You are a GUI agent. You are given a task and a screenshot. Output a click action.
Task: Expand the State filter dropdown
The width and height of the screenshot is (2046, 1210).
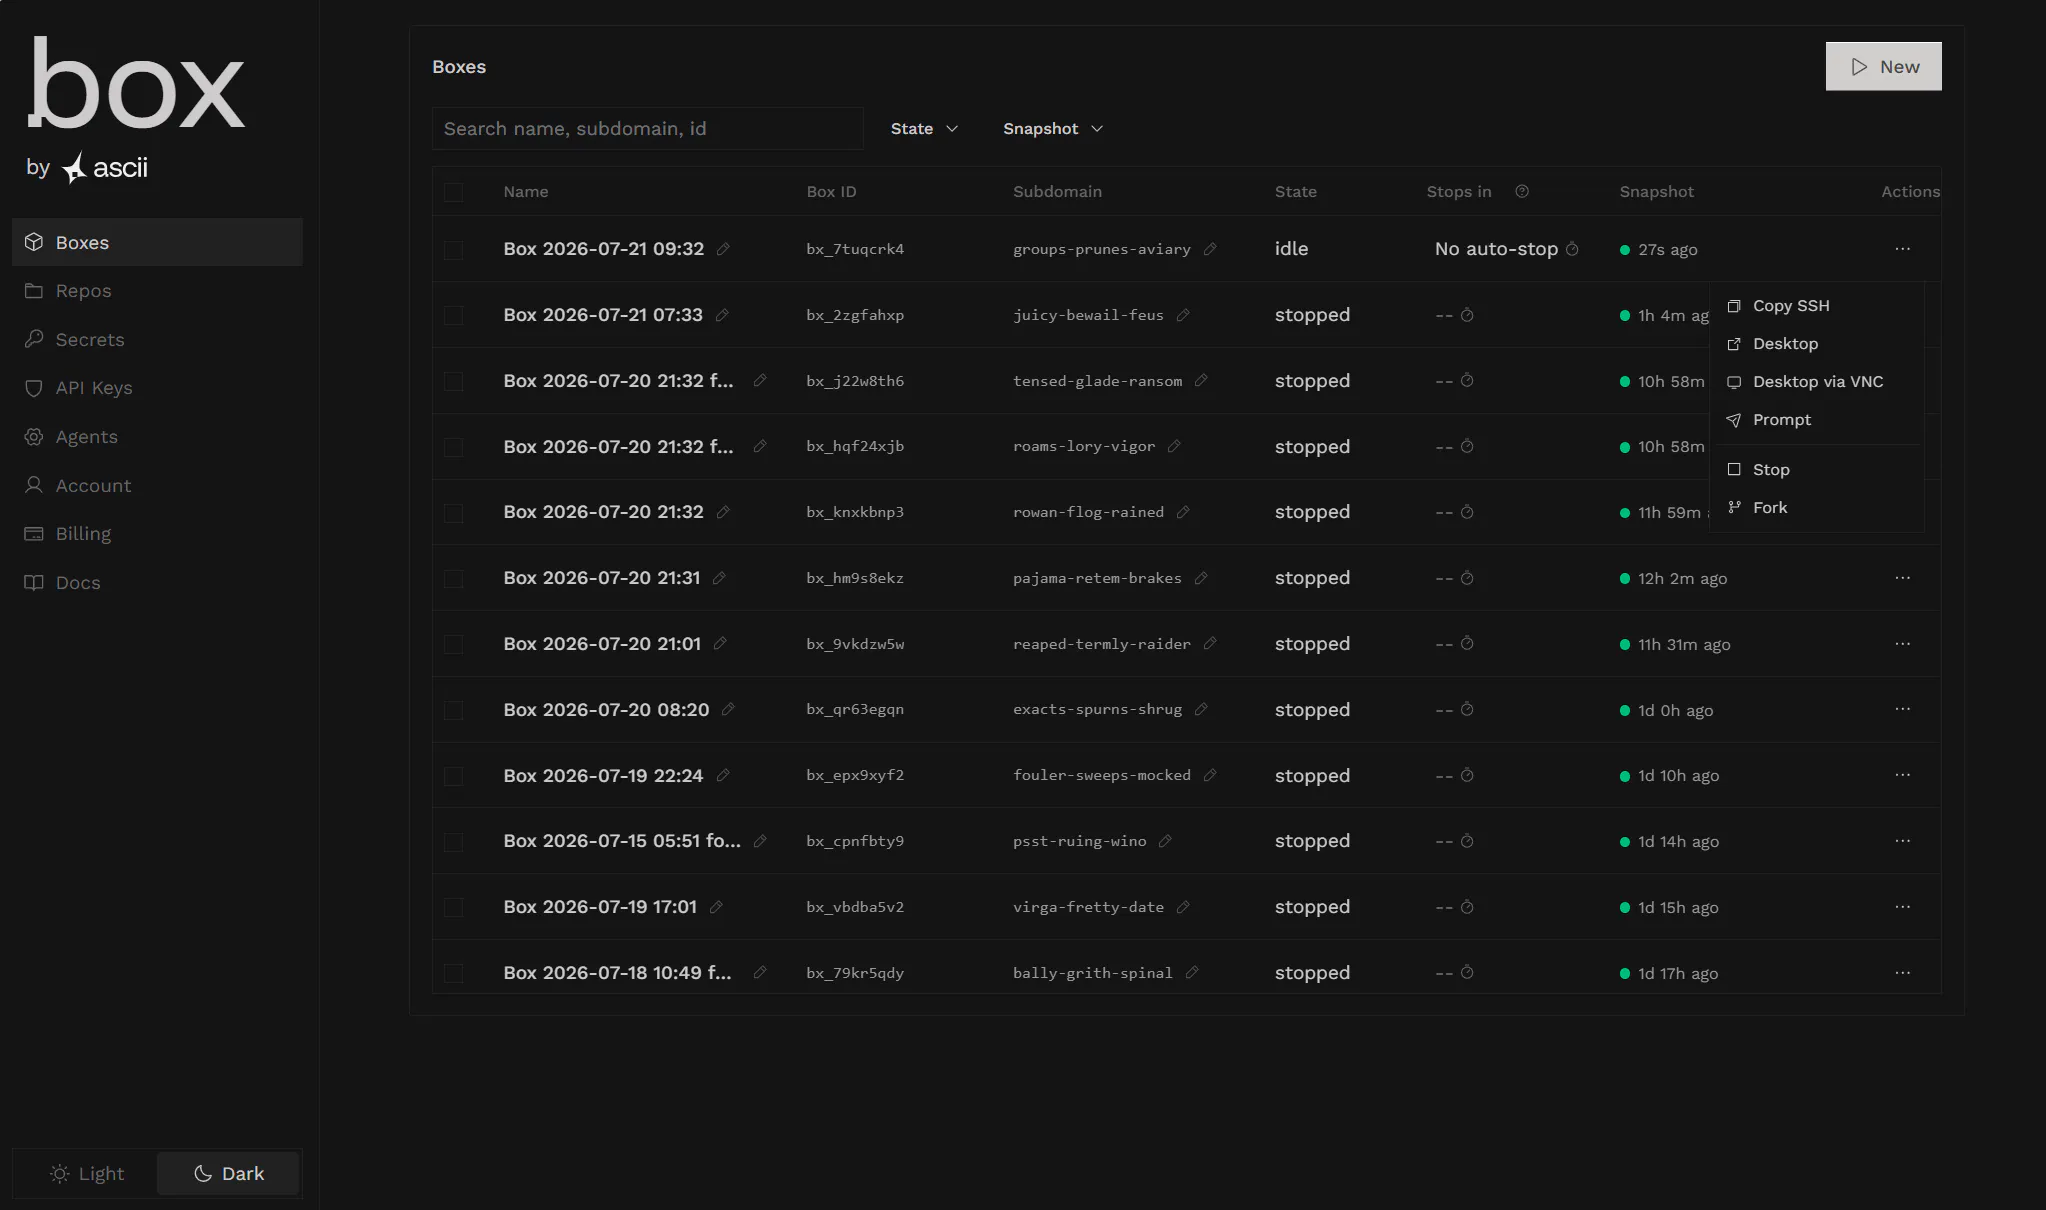coord(924,129)
